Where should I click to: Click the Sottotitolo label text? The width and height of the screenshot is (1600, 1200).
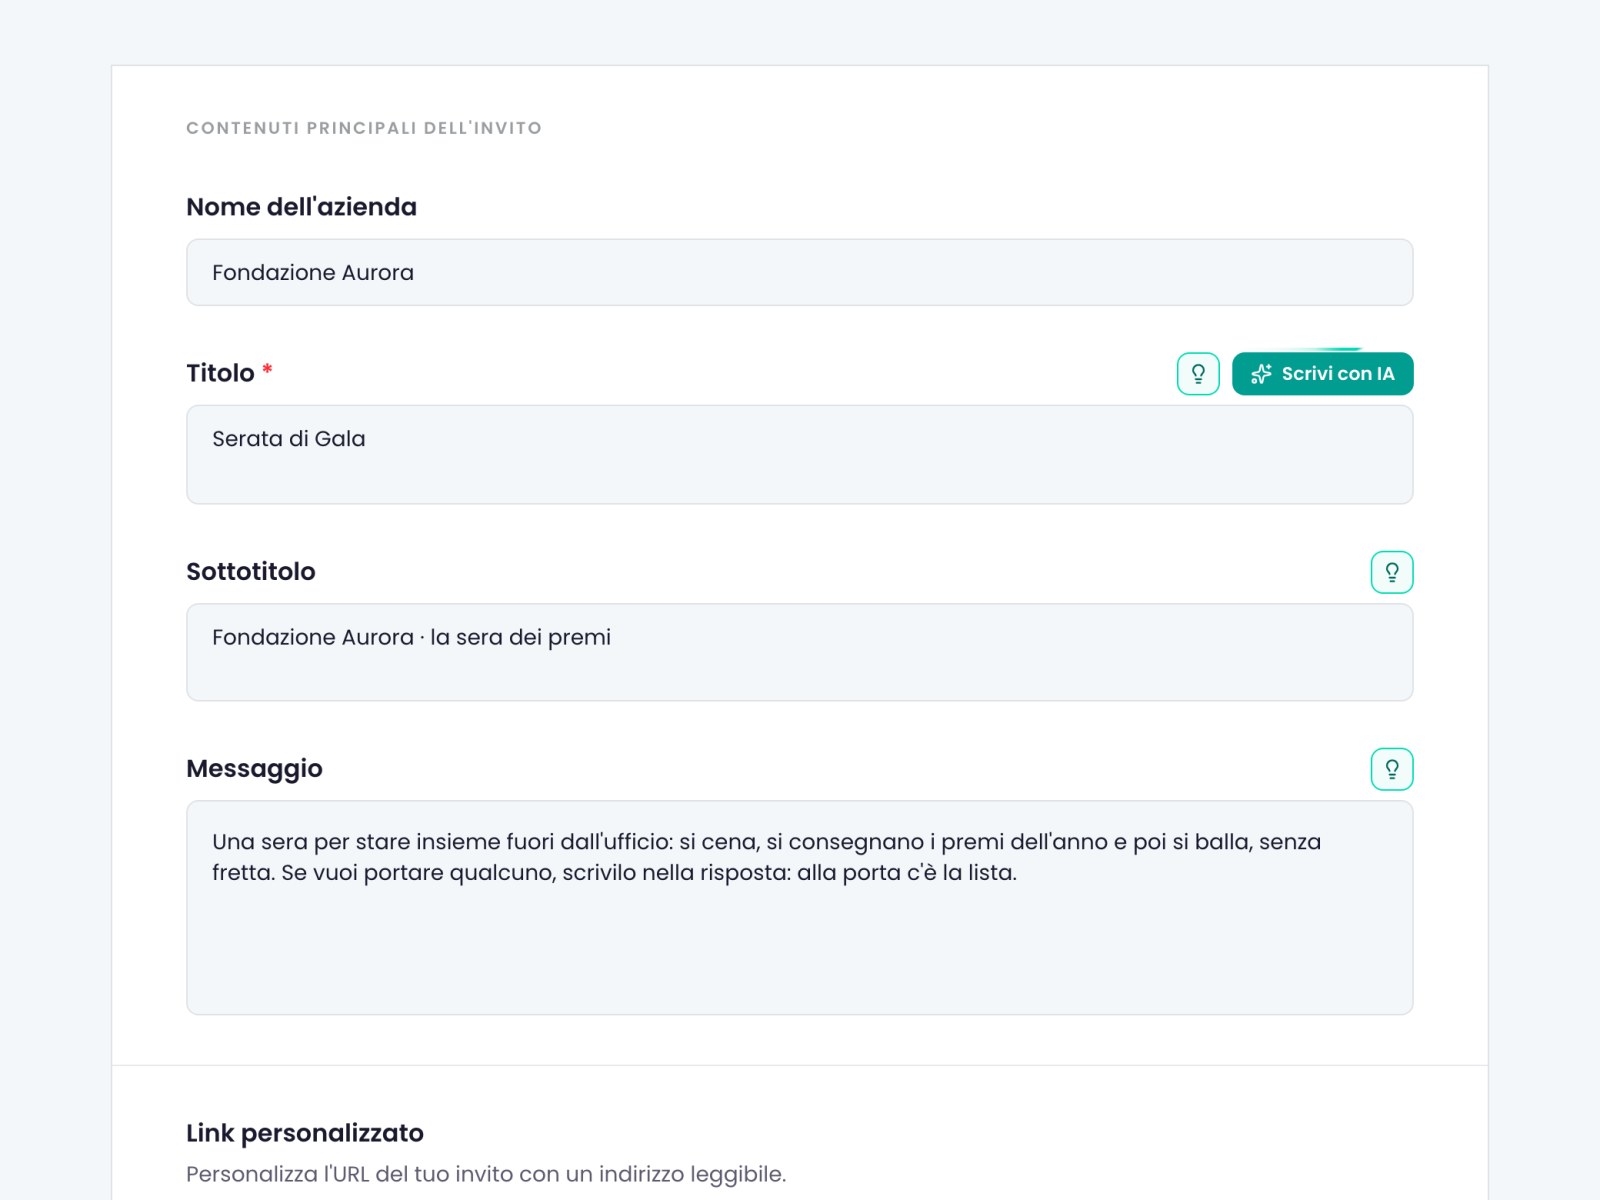pos(251,572)
